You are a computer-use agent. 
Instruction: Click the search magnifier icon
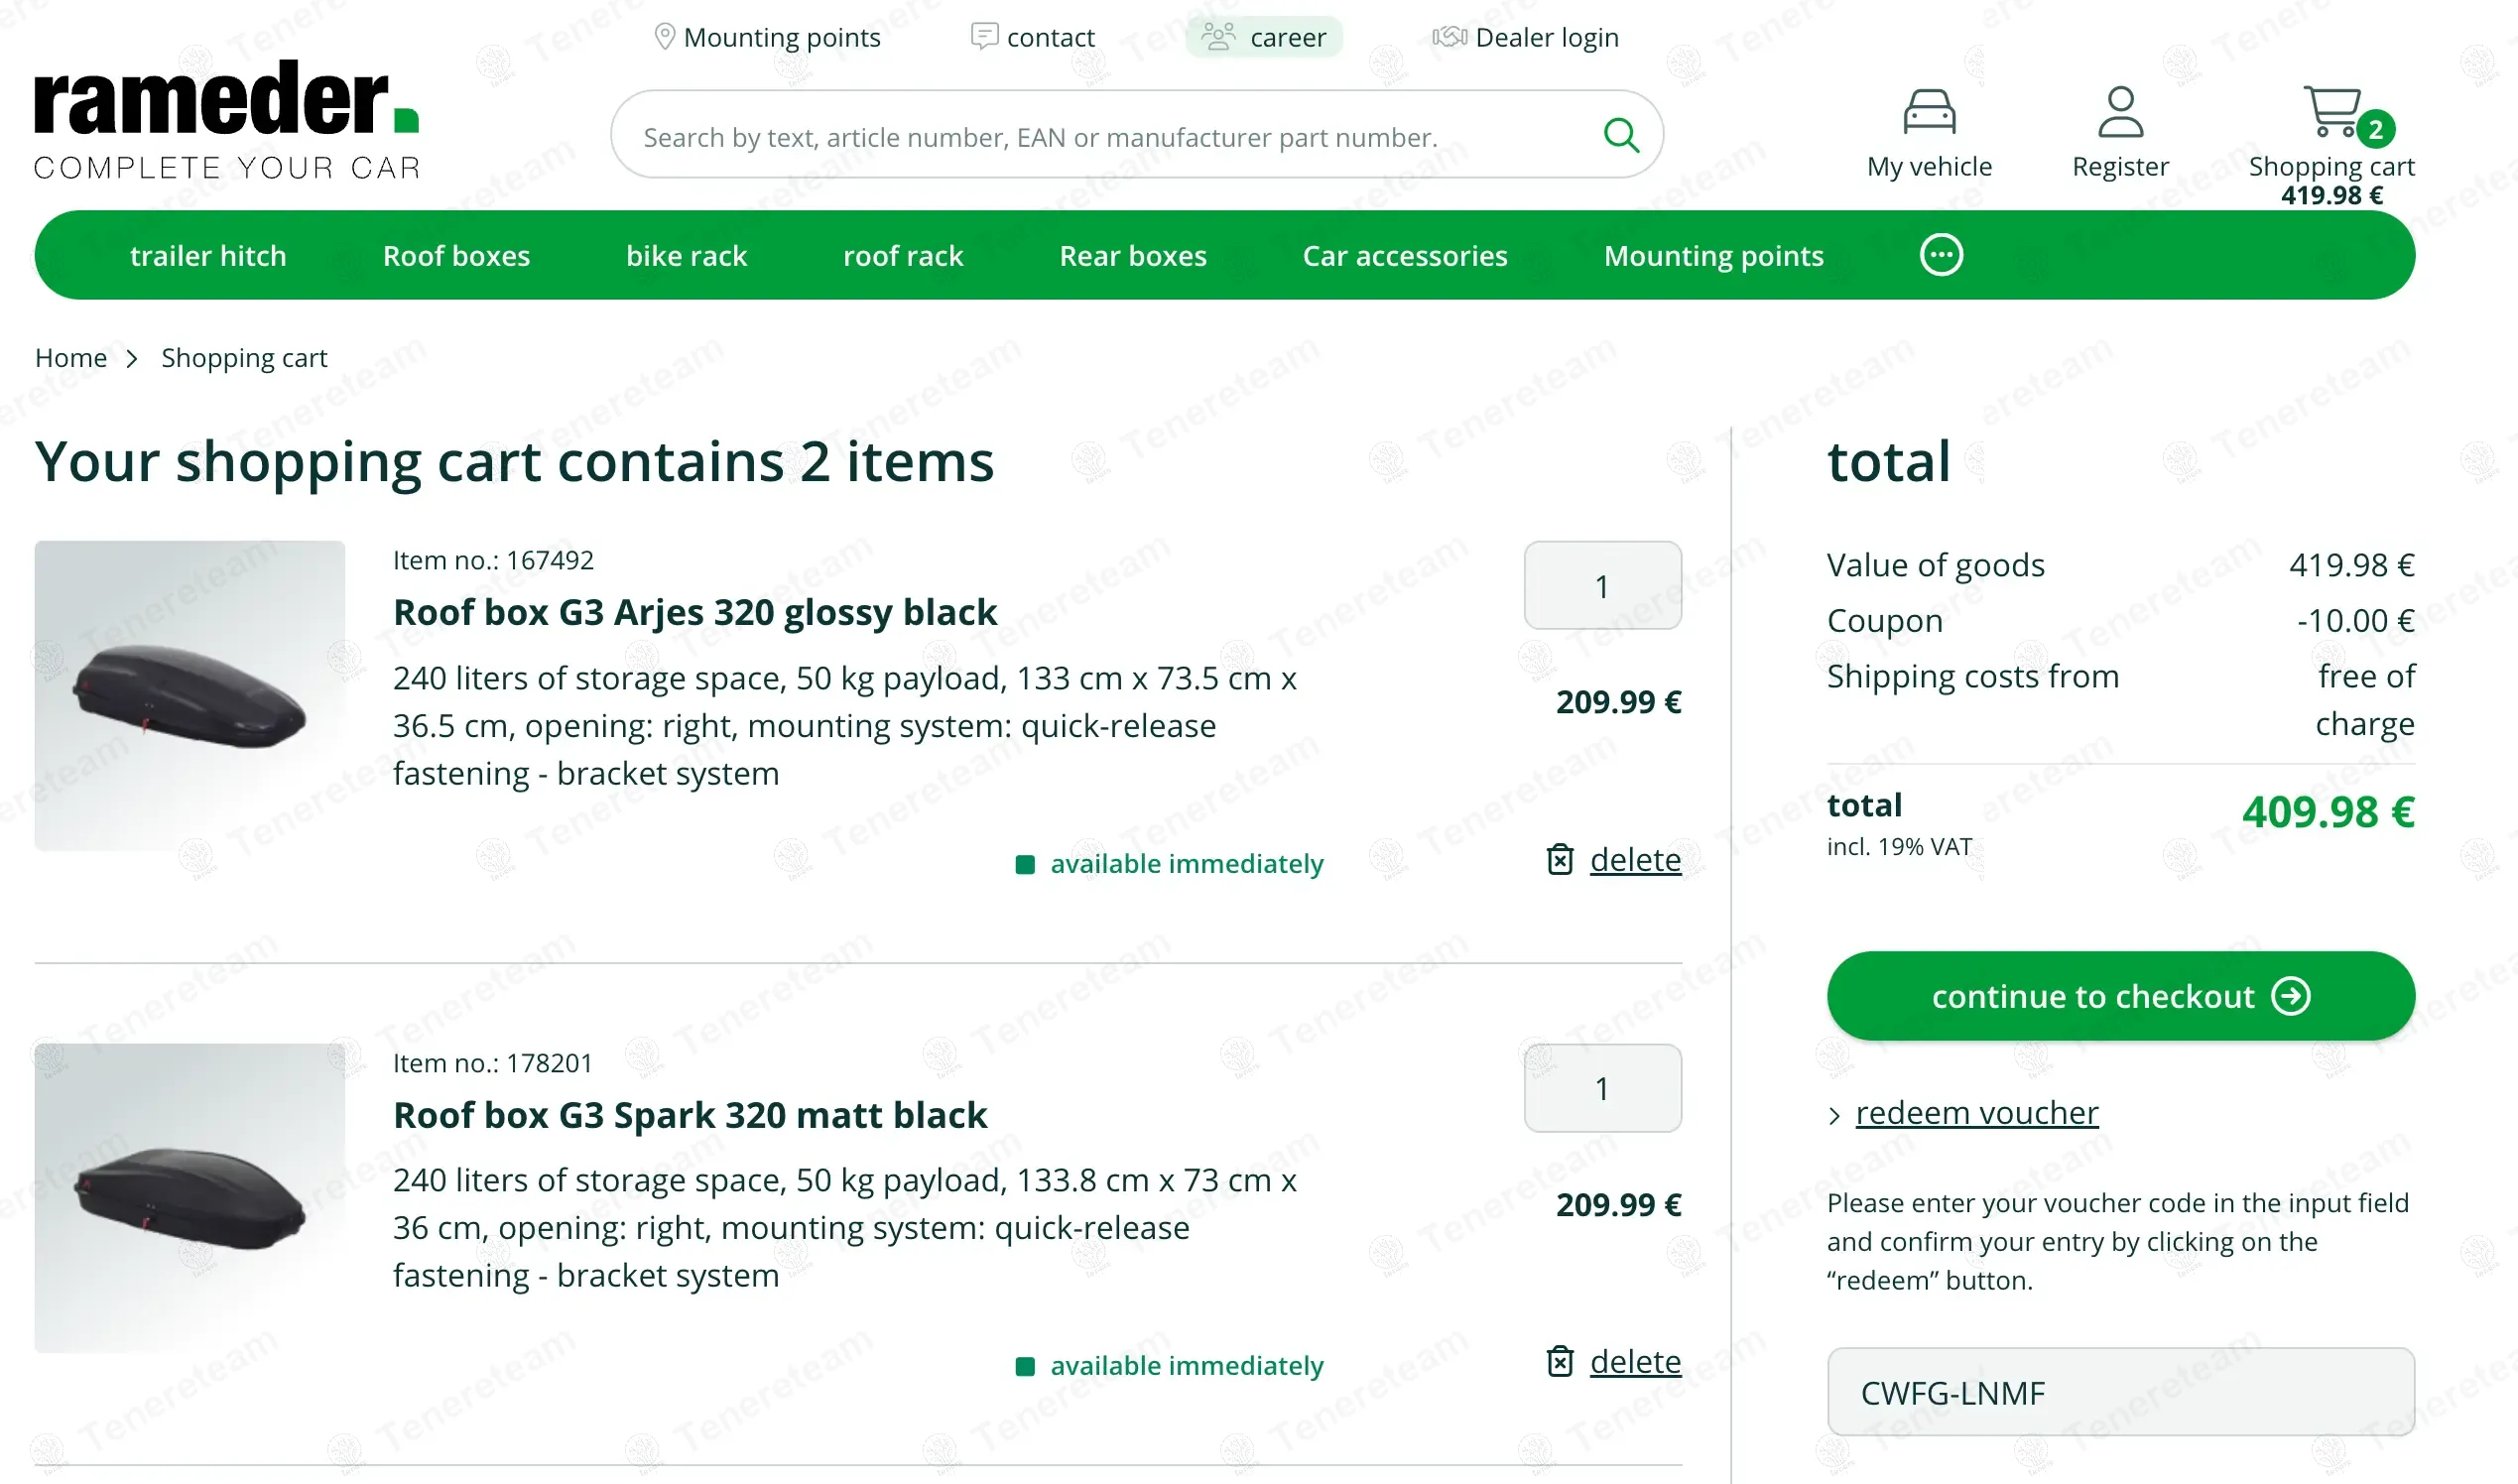click(1620, 135)
